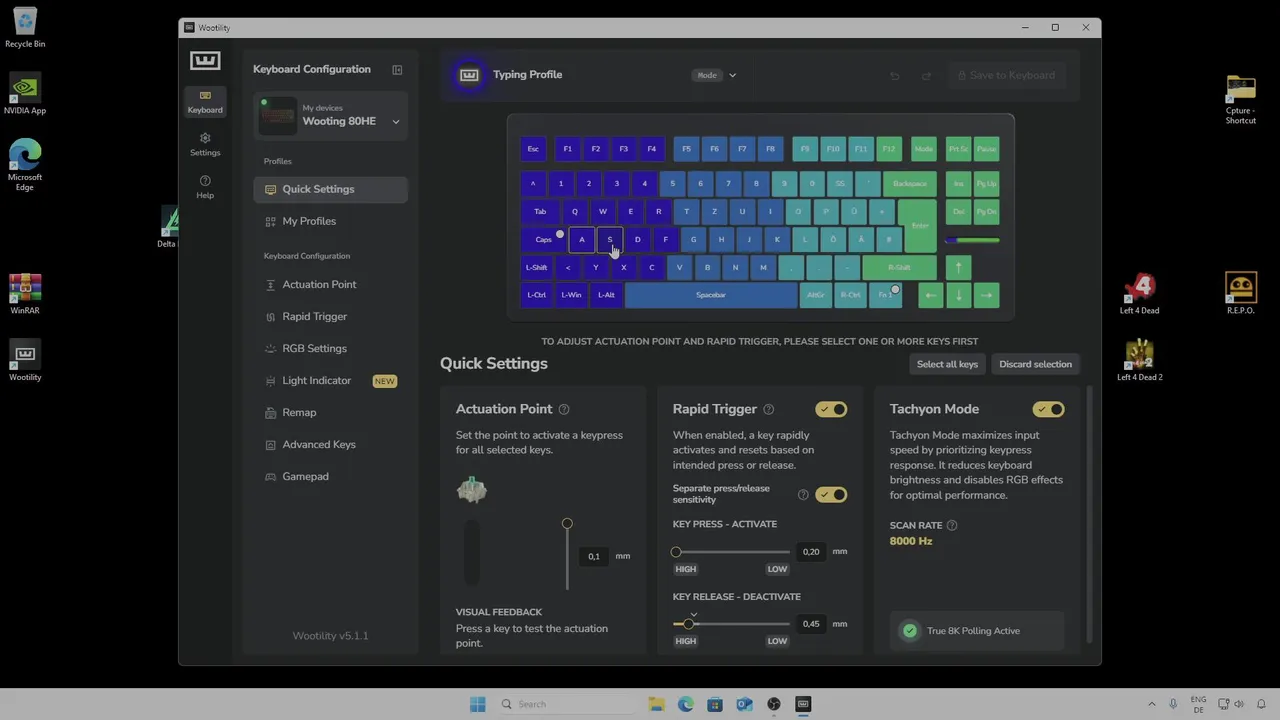The width and height of the screenshot is (1280, 720).
Task: Click the Scan Rate help icon
Action: [x=952, y=525]
